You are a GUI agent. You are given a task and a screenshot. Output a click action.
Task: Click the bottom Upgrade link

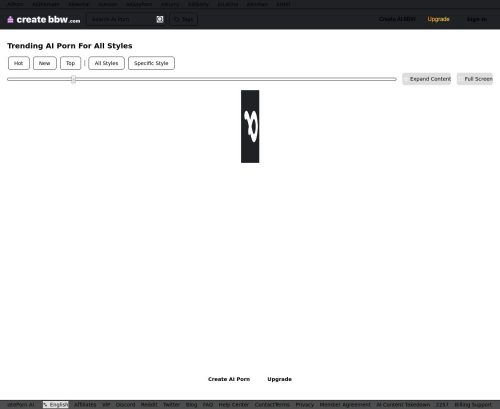[279, 379]
